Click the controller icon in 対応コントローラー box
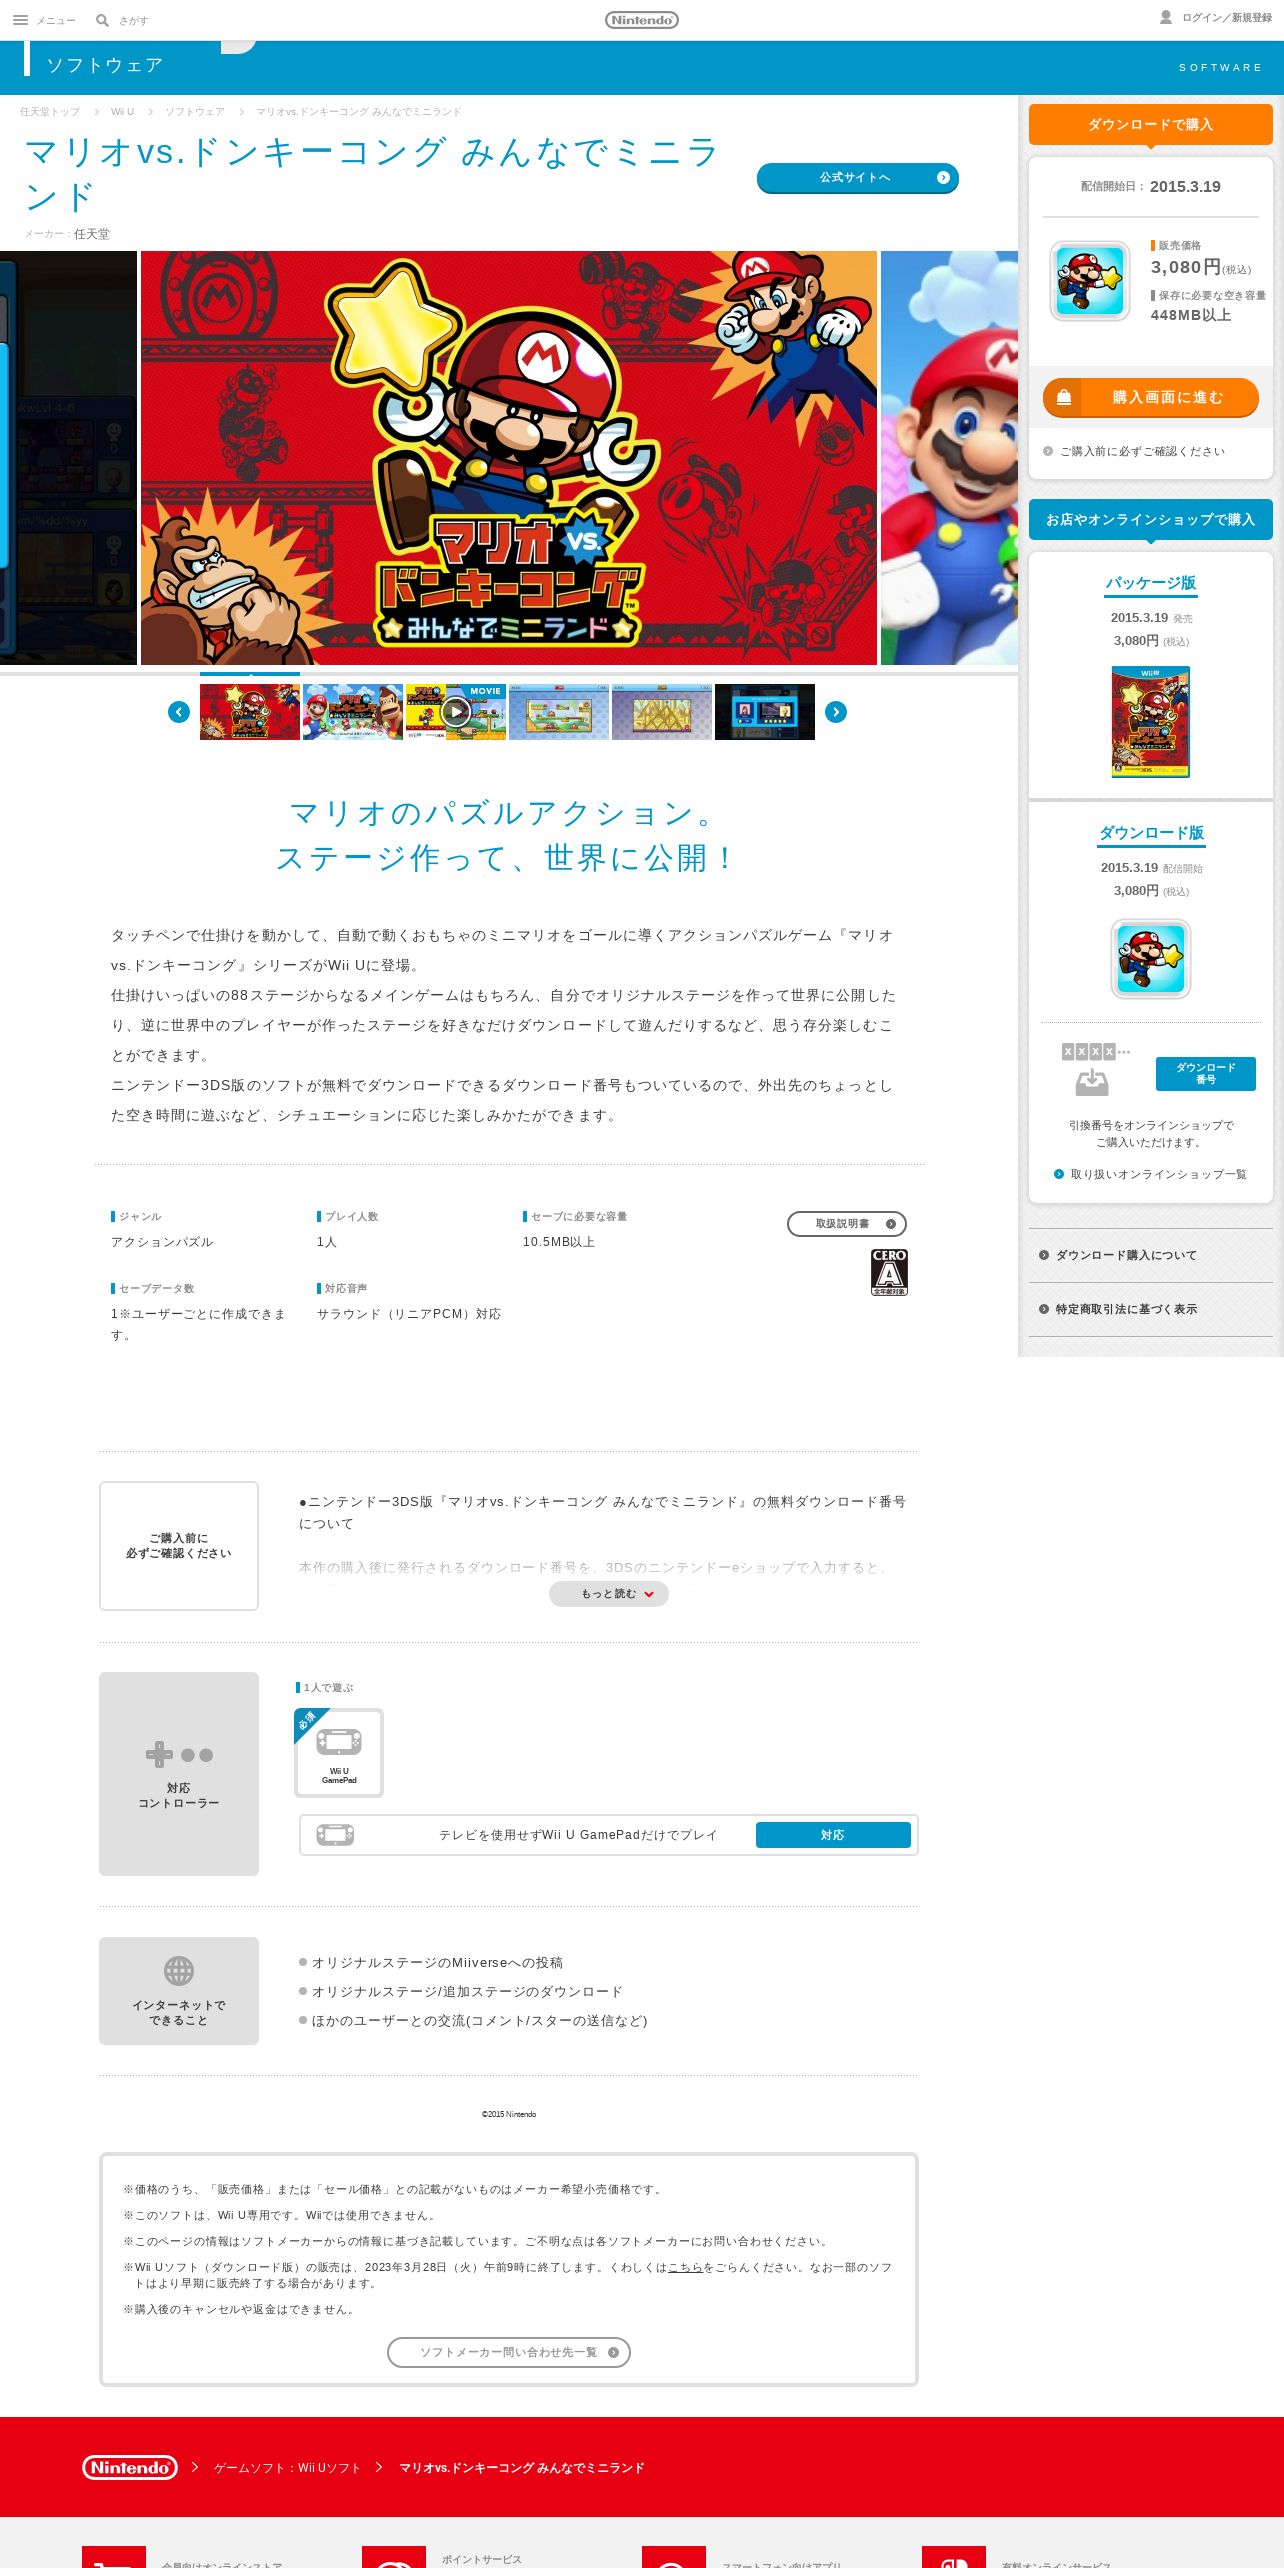 [179, 1755]
